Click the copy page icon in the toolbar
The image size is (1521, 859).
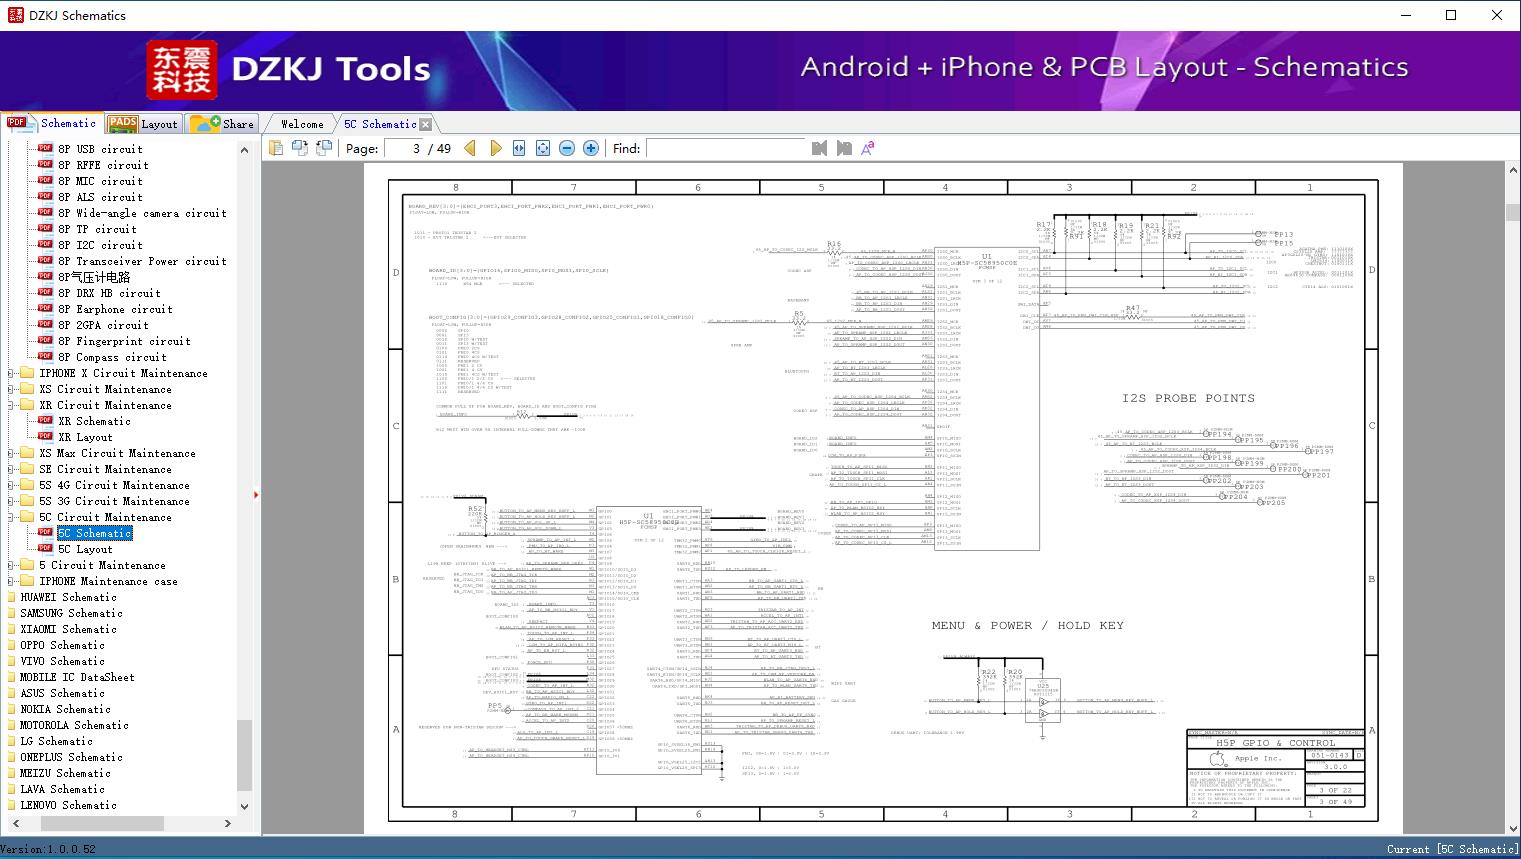pyautogui.click(x=277, y=148)
